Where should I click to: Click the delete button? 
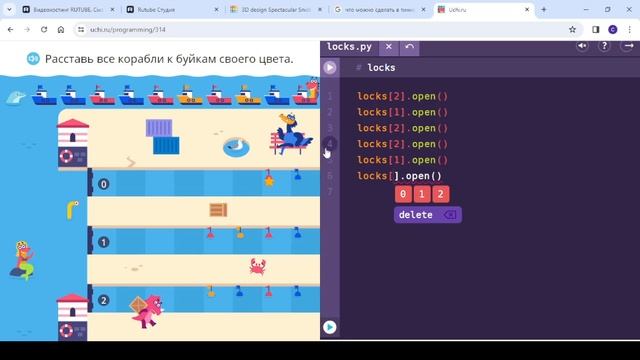[428, 215]
